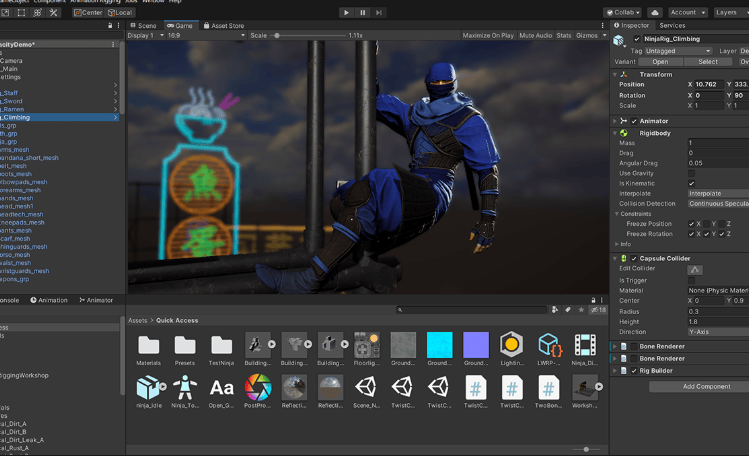Toggle the Stats overlay
The width and height of the screenshot is (749, 456).
point(564,35)
